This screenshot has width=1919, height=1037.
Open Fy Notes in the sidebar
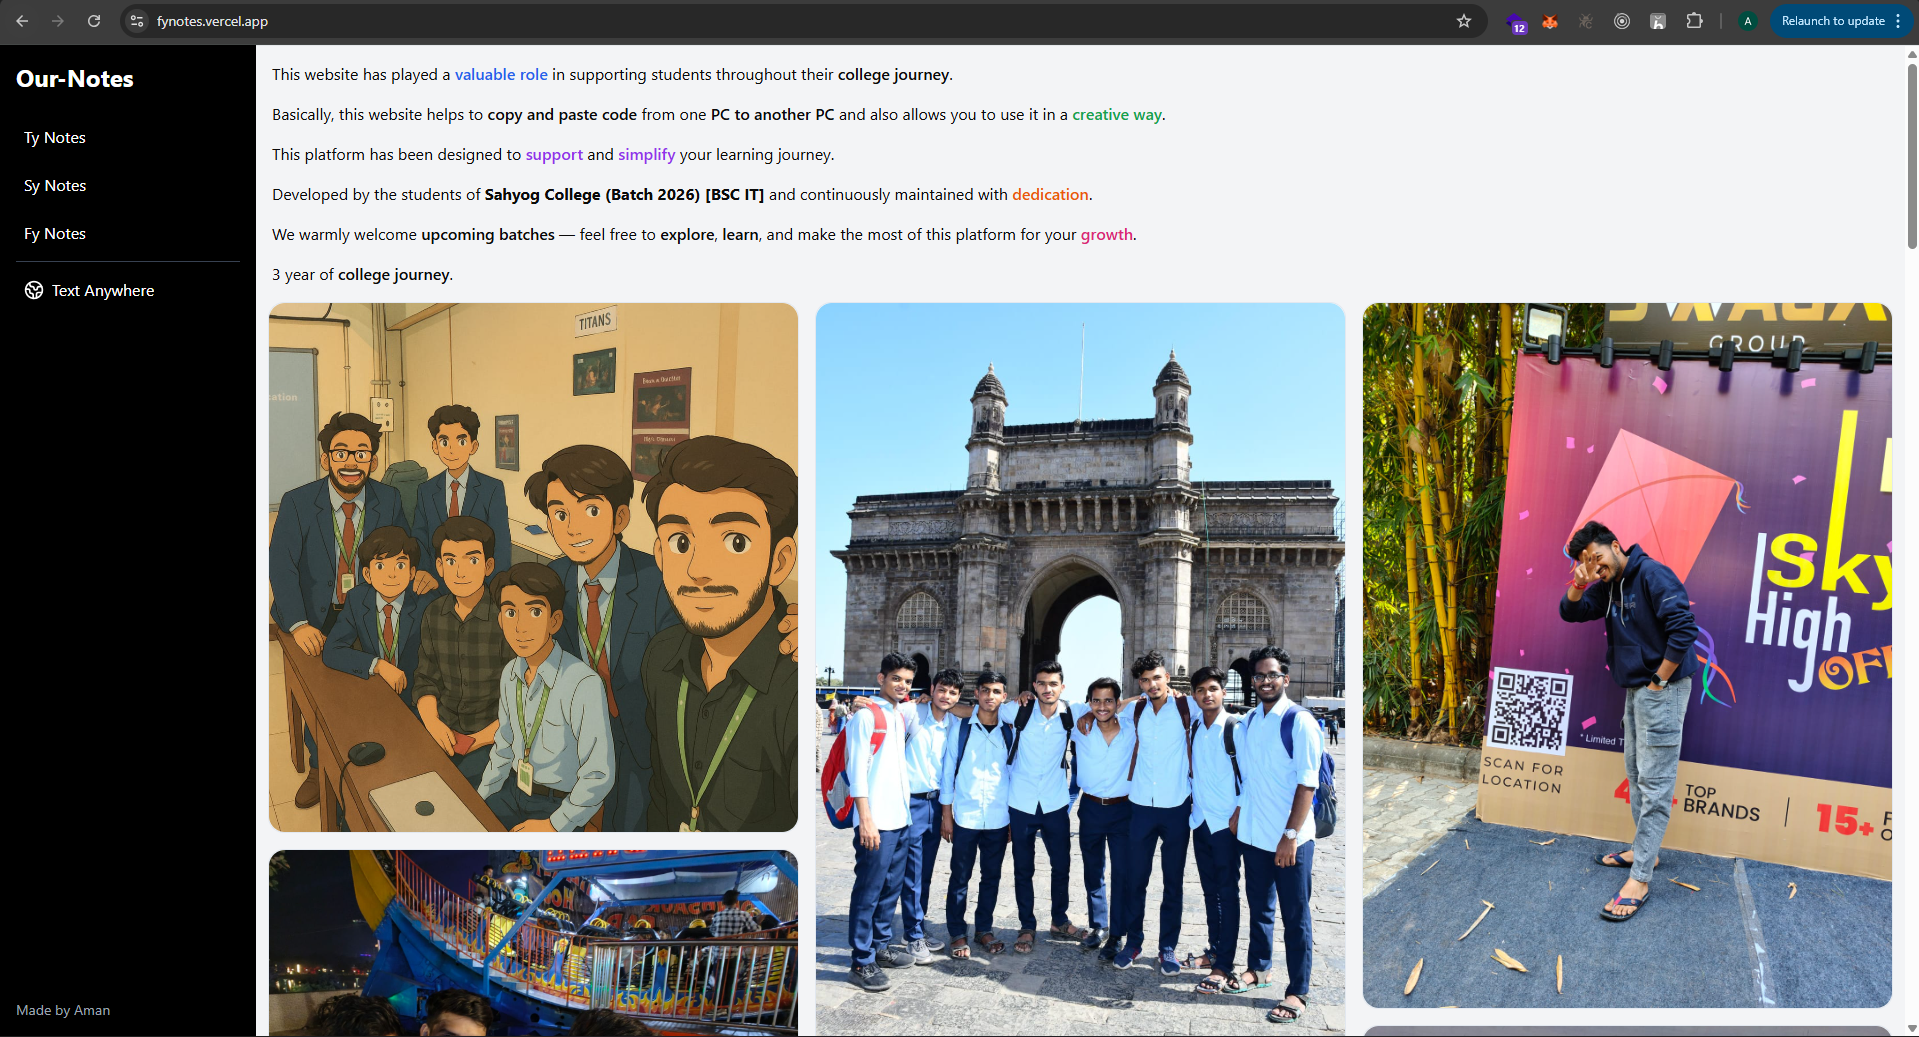tap(128, 234)
